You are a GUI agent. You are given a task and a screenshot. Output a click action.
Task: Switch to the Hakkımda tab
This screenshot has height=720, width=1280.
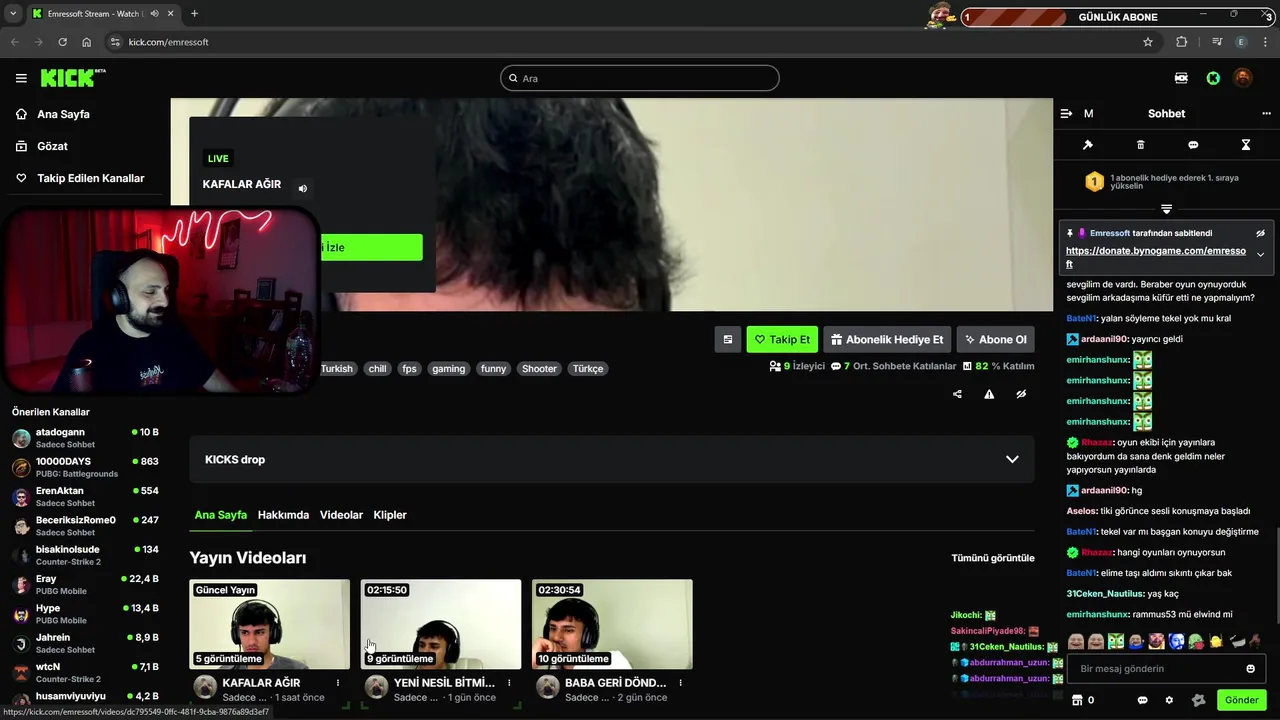pyautogui.click(x=283, y=515)
